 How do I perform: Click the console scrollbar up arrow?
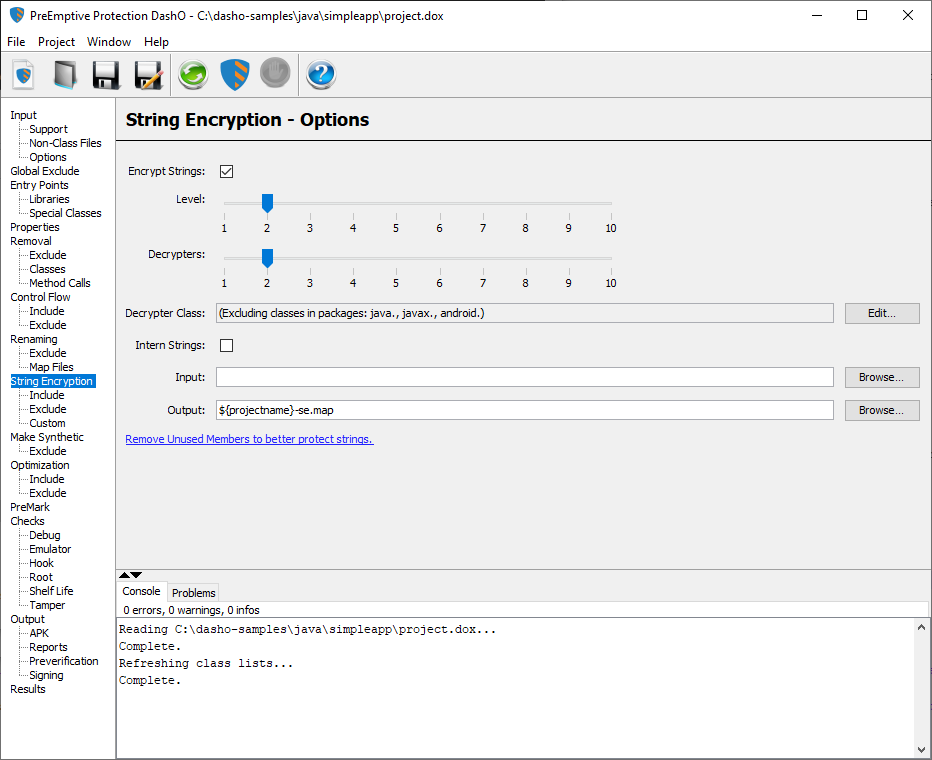click(x=921, y=627)
